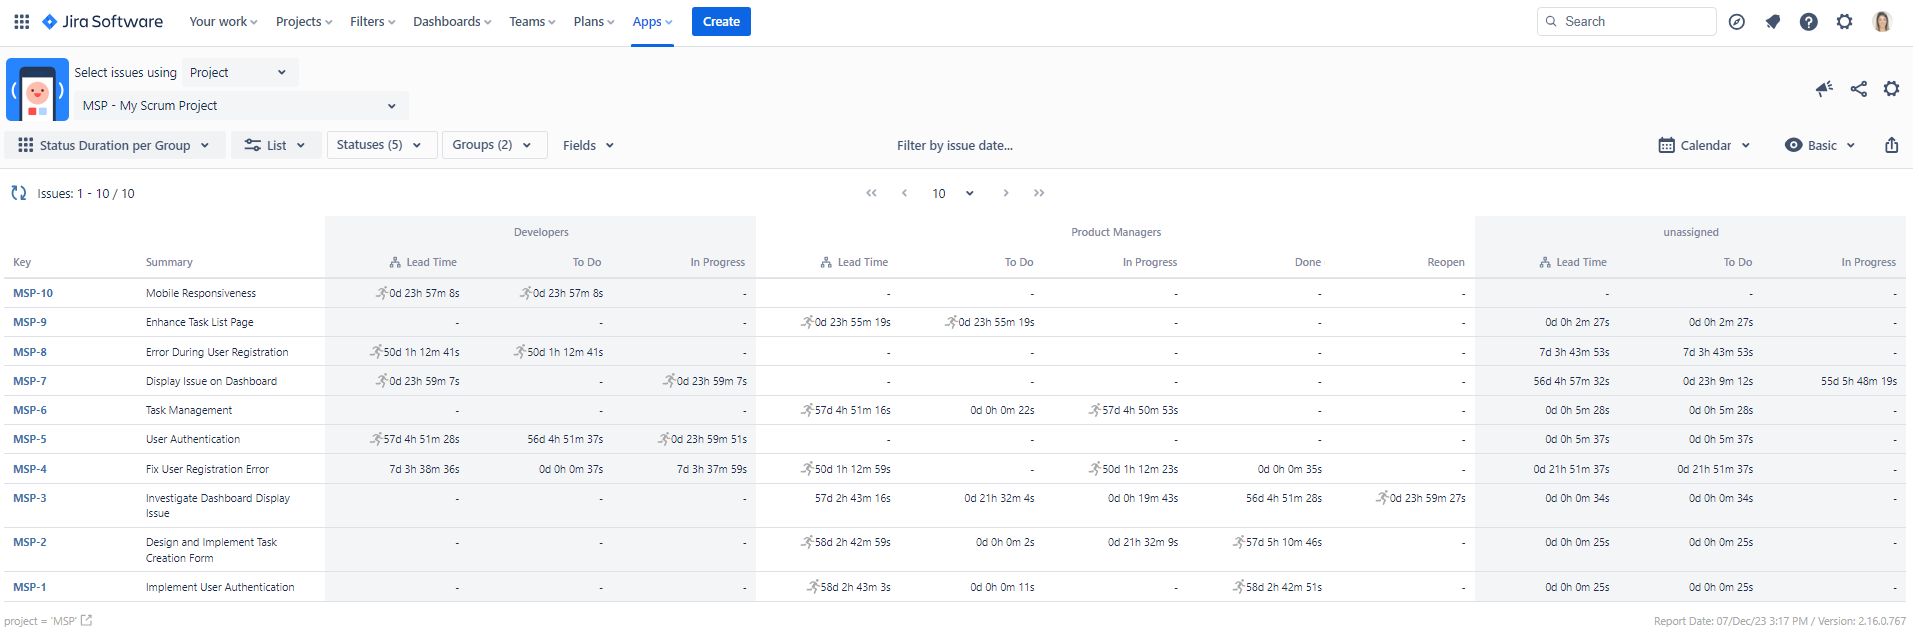Open the help question mark icon
Image resolution: width=1913 pixels, height=636 pixels.
point(1808,21)
